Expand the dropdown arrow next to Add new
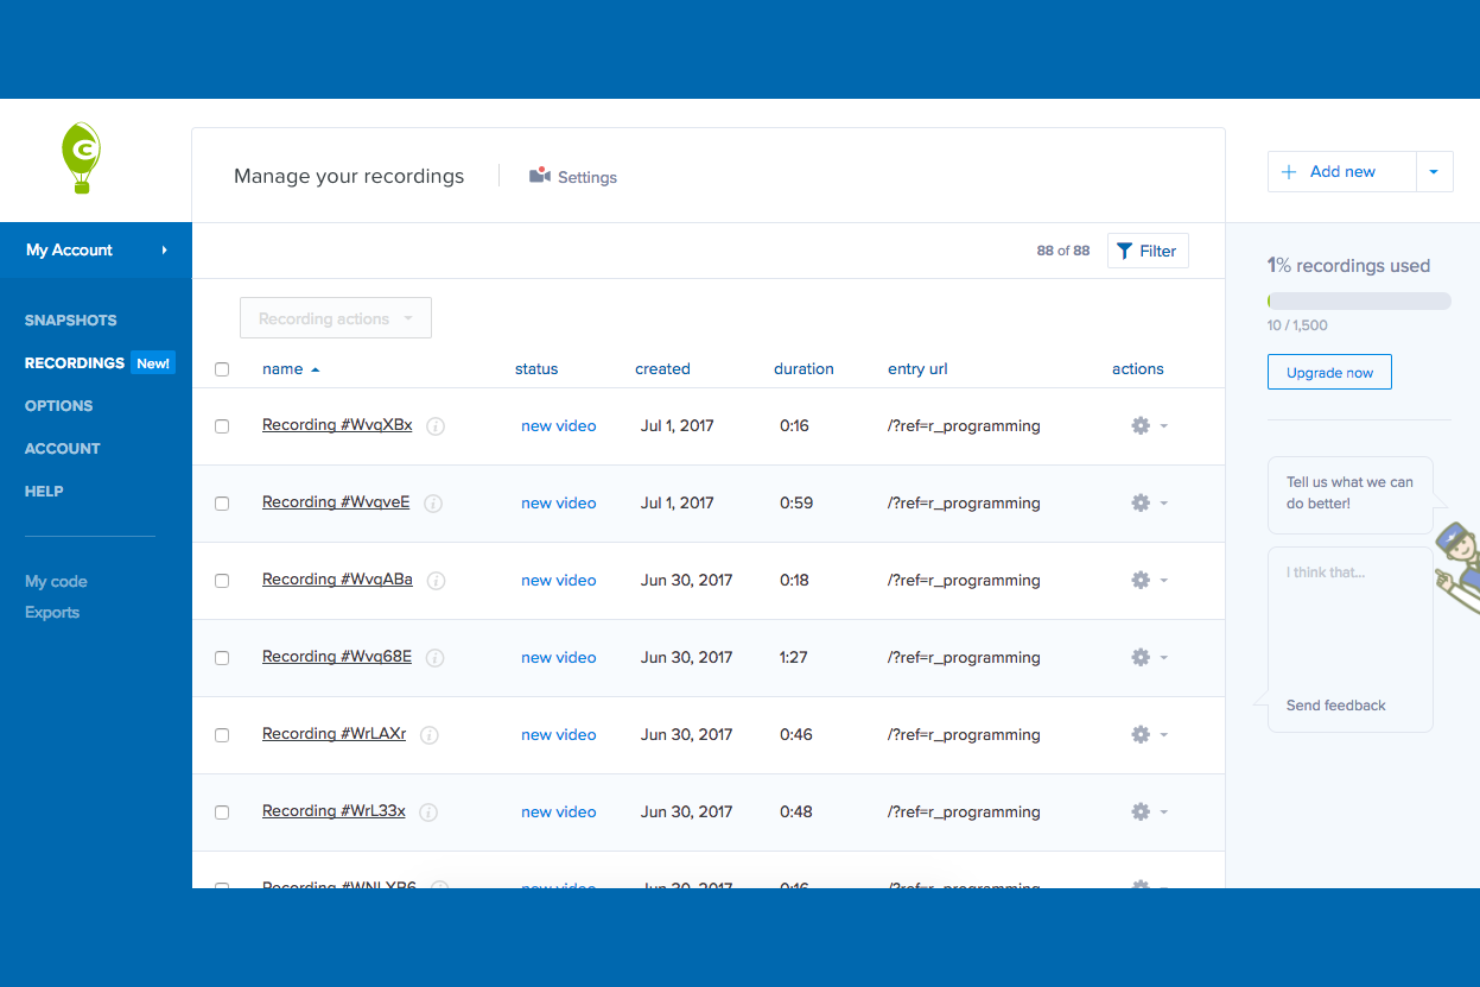The width and height of the screenshot is (1480, 987). point(1434,171)
